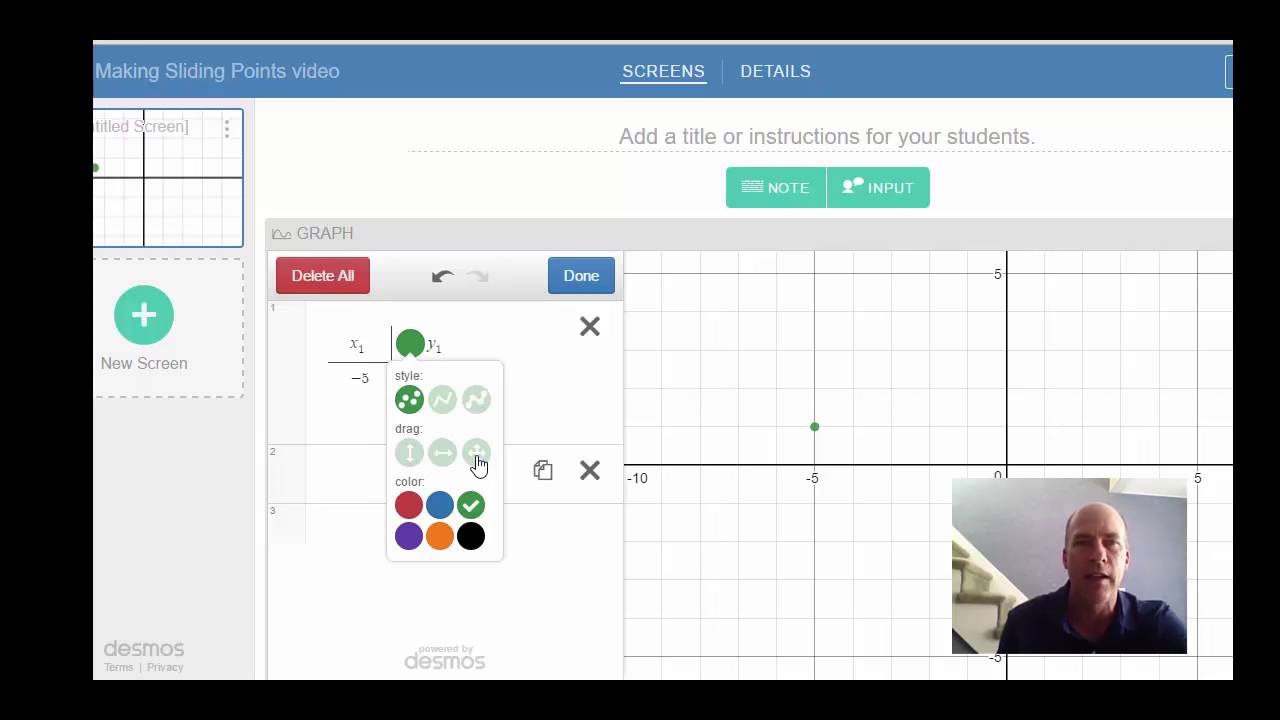The width and height of the screenshot is (1280, 720).
Task: Pick the red color swatch
Action: 409,505
